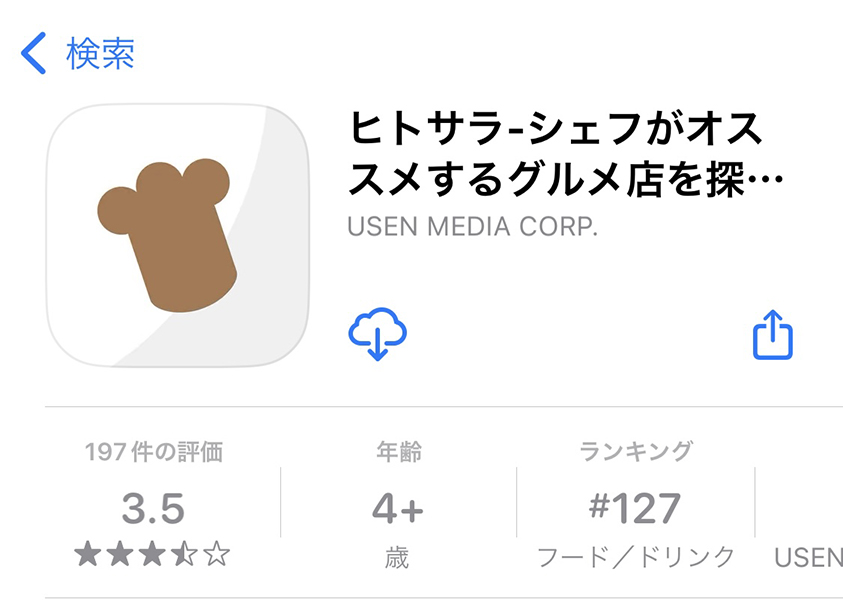
Task: Tap the truncated ヒトサラ app title
Action: tap(566, 153)
